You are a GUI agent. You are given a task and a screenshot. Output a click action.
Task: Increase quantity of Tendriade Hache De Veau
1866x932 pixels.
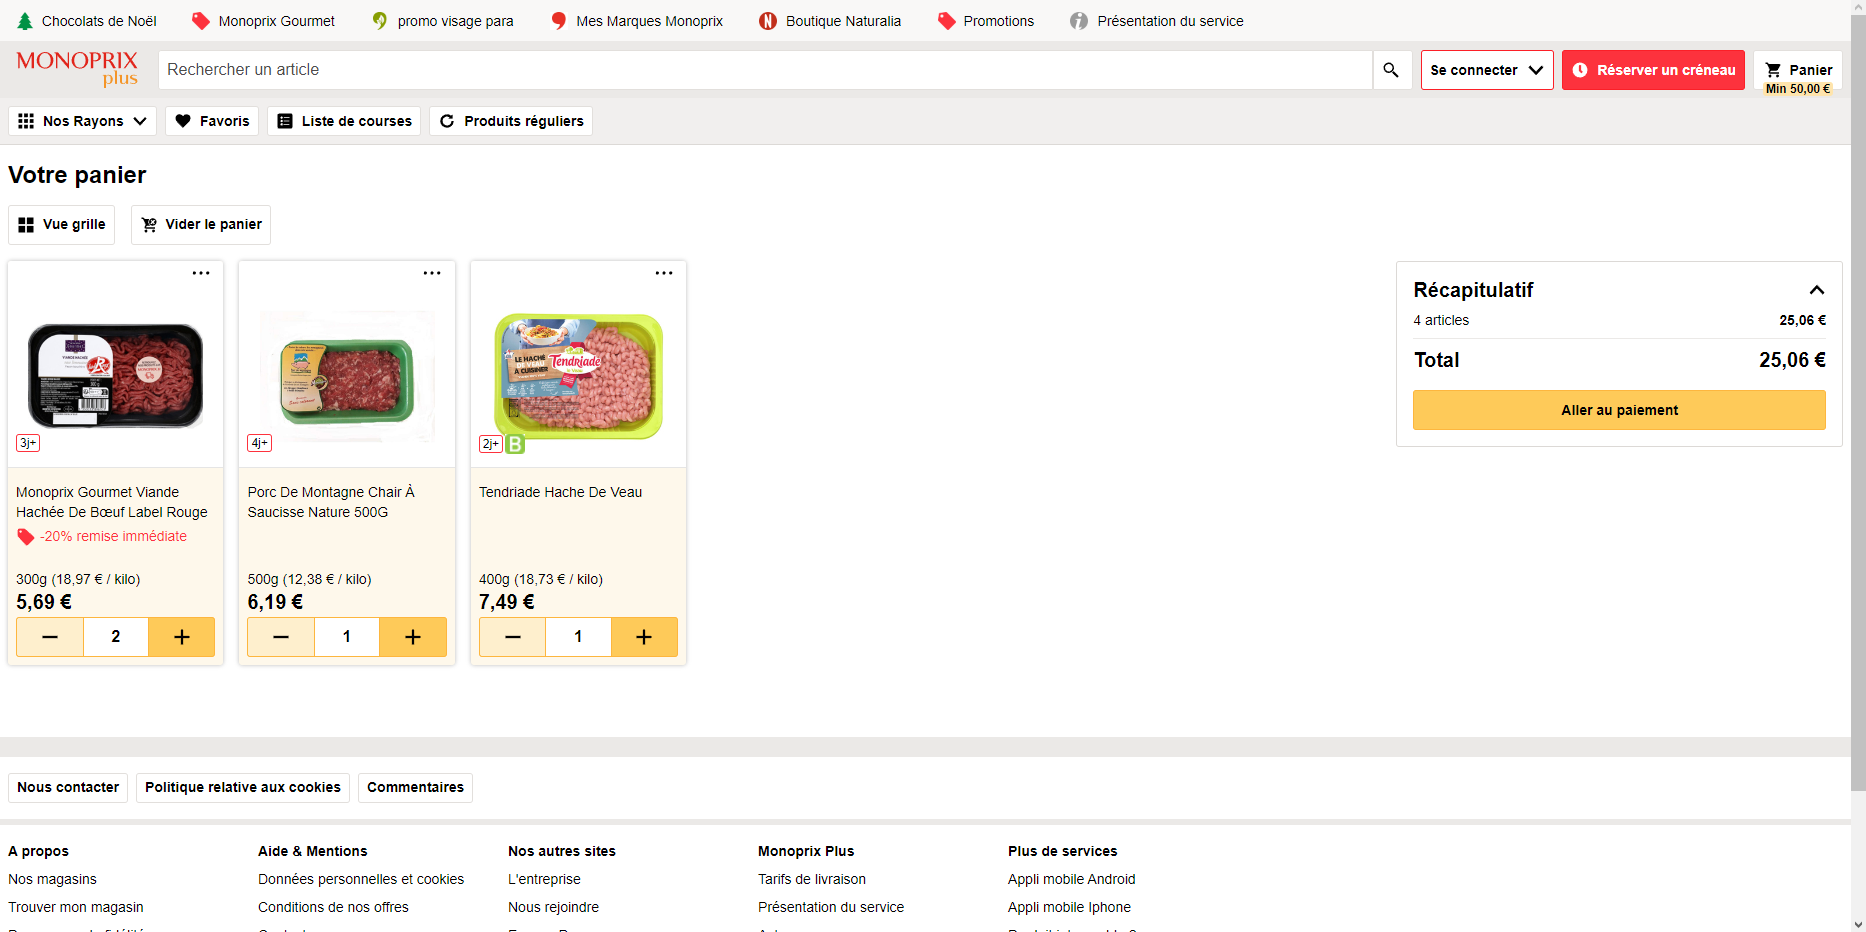[x=644, y=637]
